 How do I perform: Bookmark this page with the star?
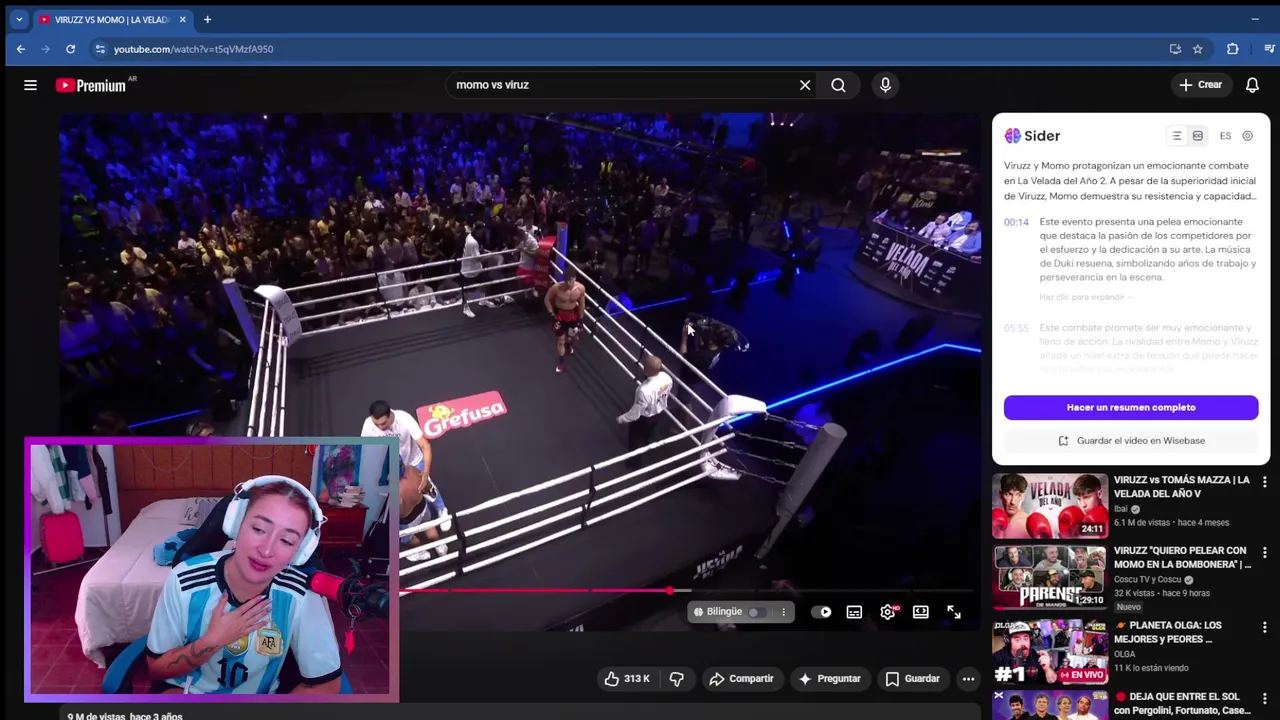click(x=1197, y=49)
